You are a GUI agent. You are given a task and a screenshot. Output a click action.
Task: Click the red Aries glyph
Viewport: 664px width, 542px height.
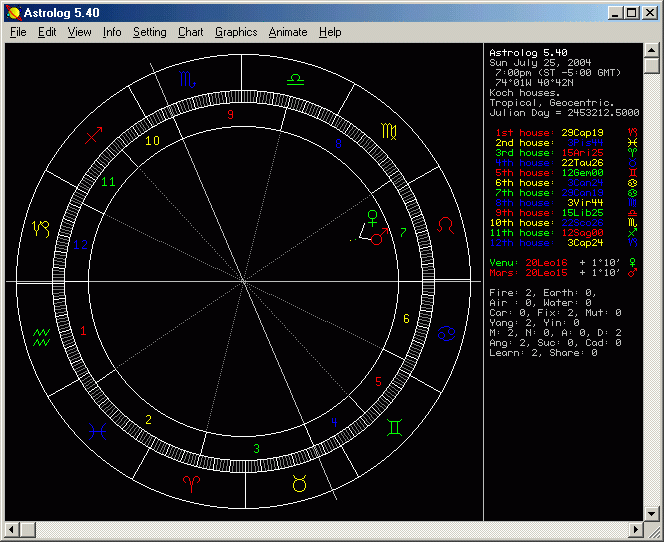pos(190,484)
